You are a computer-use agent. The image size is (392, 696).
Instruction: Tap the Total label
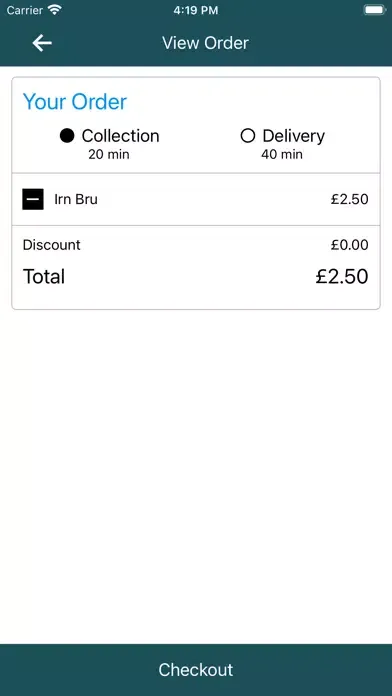pyautogui.click(x=44, y=277)
